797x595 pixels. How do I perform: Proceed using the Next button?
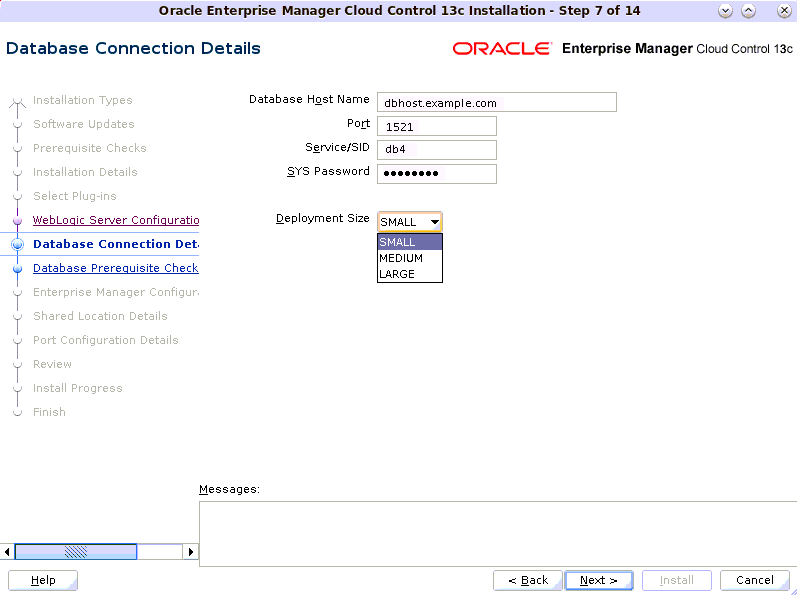599,580
